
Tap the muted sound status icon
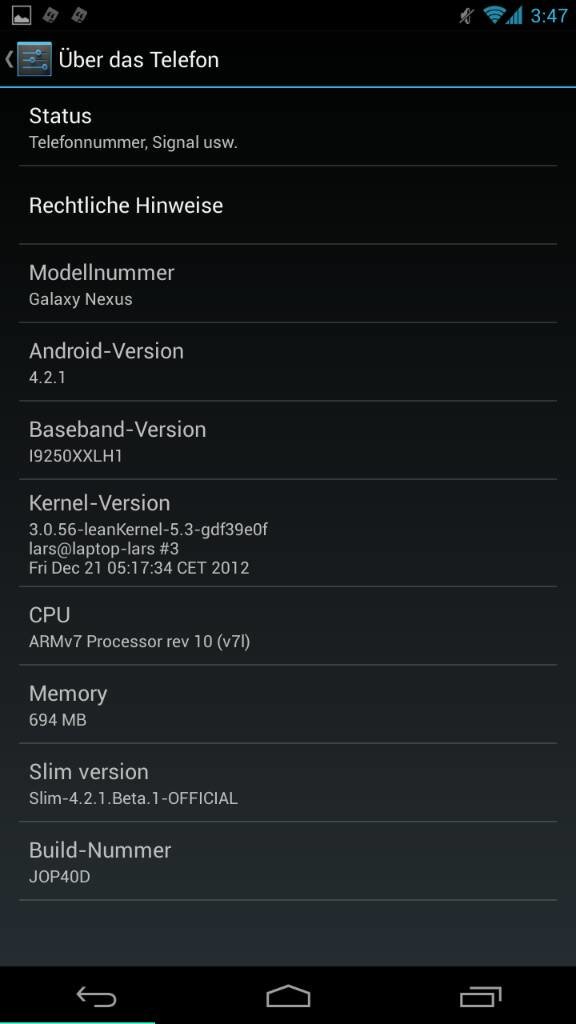[x=466, y=15]
